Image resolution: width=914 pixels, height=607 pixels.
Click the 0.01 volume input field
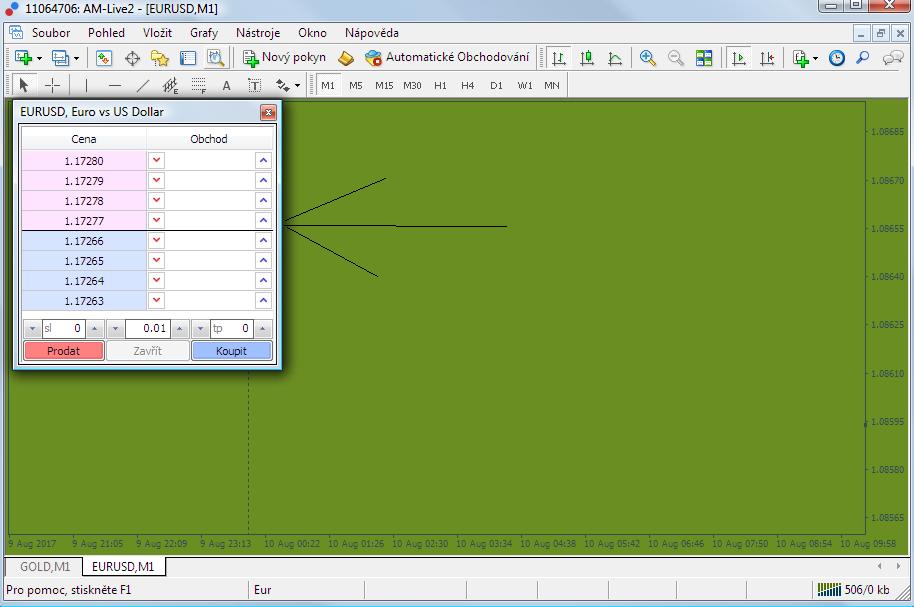click(x=147, y=329)
